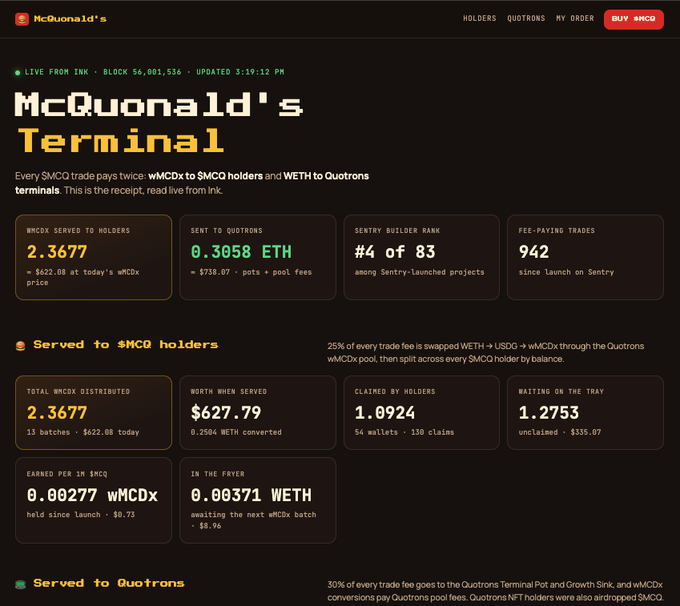Click the $627.79 worth when served value
Screen dimensions: 680x606
(226, 413)
